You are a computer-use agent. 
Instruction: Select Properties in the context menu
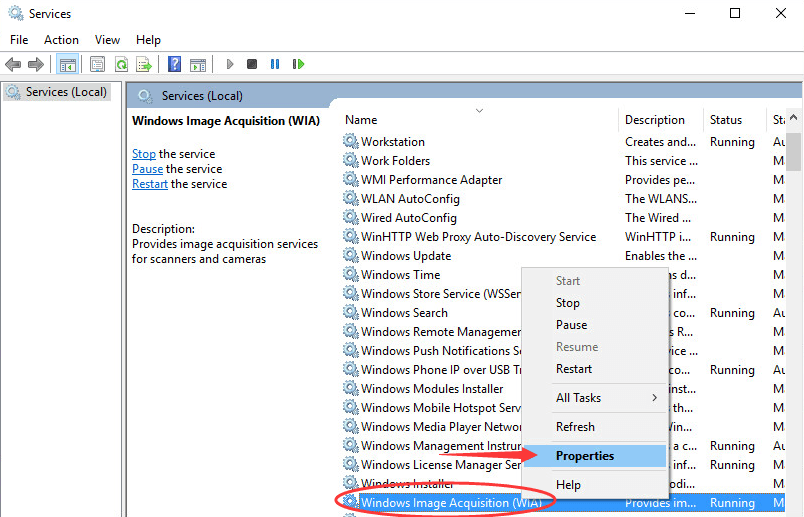point(585,456)
